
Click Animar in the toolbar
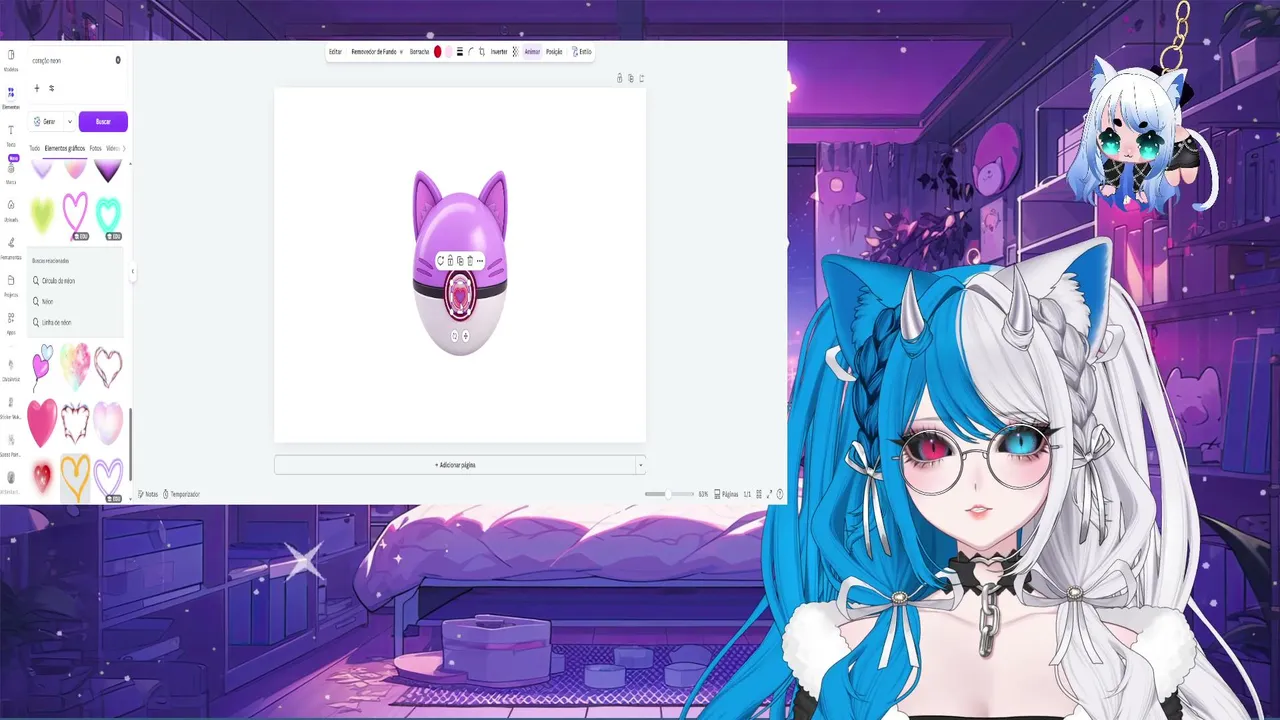pyautogui.click(x=532, y=52)
